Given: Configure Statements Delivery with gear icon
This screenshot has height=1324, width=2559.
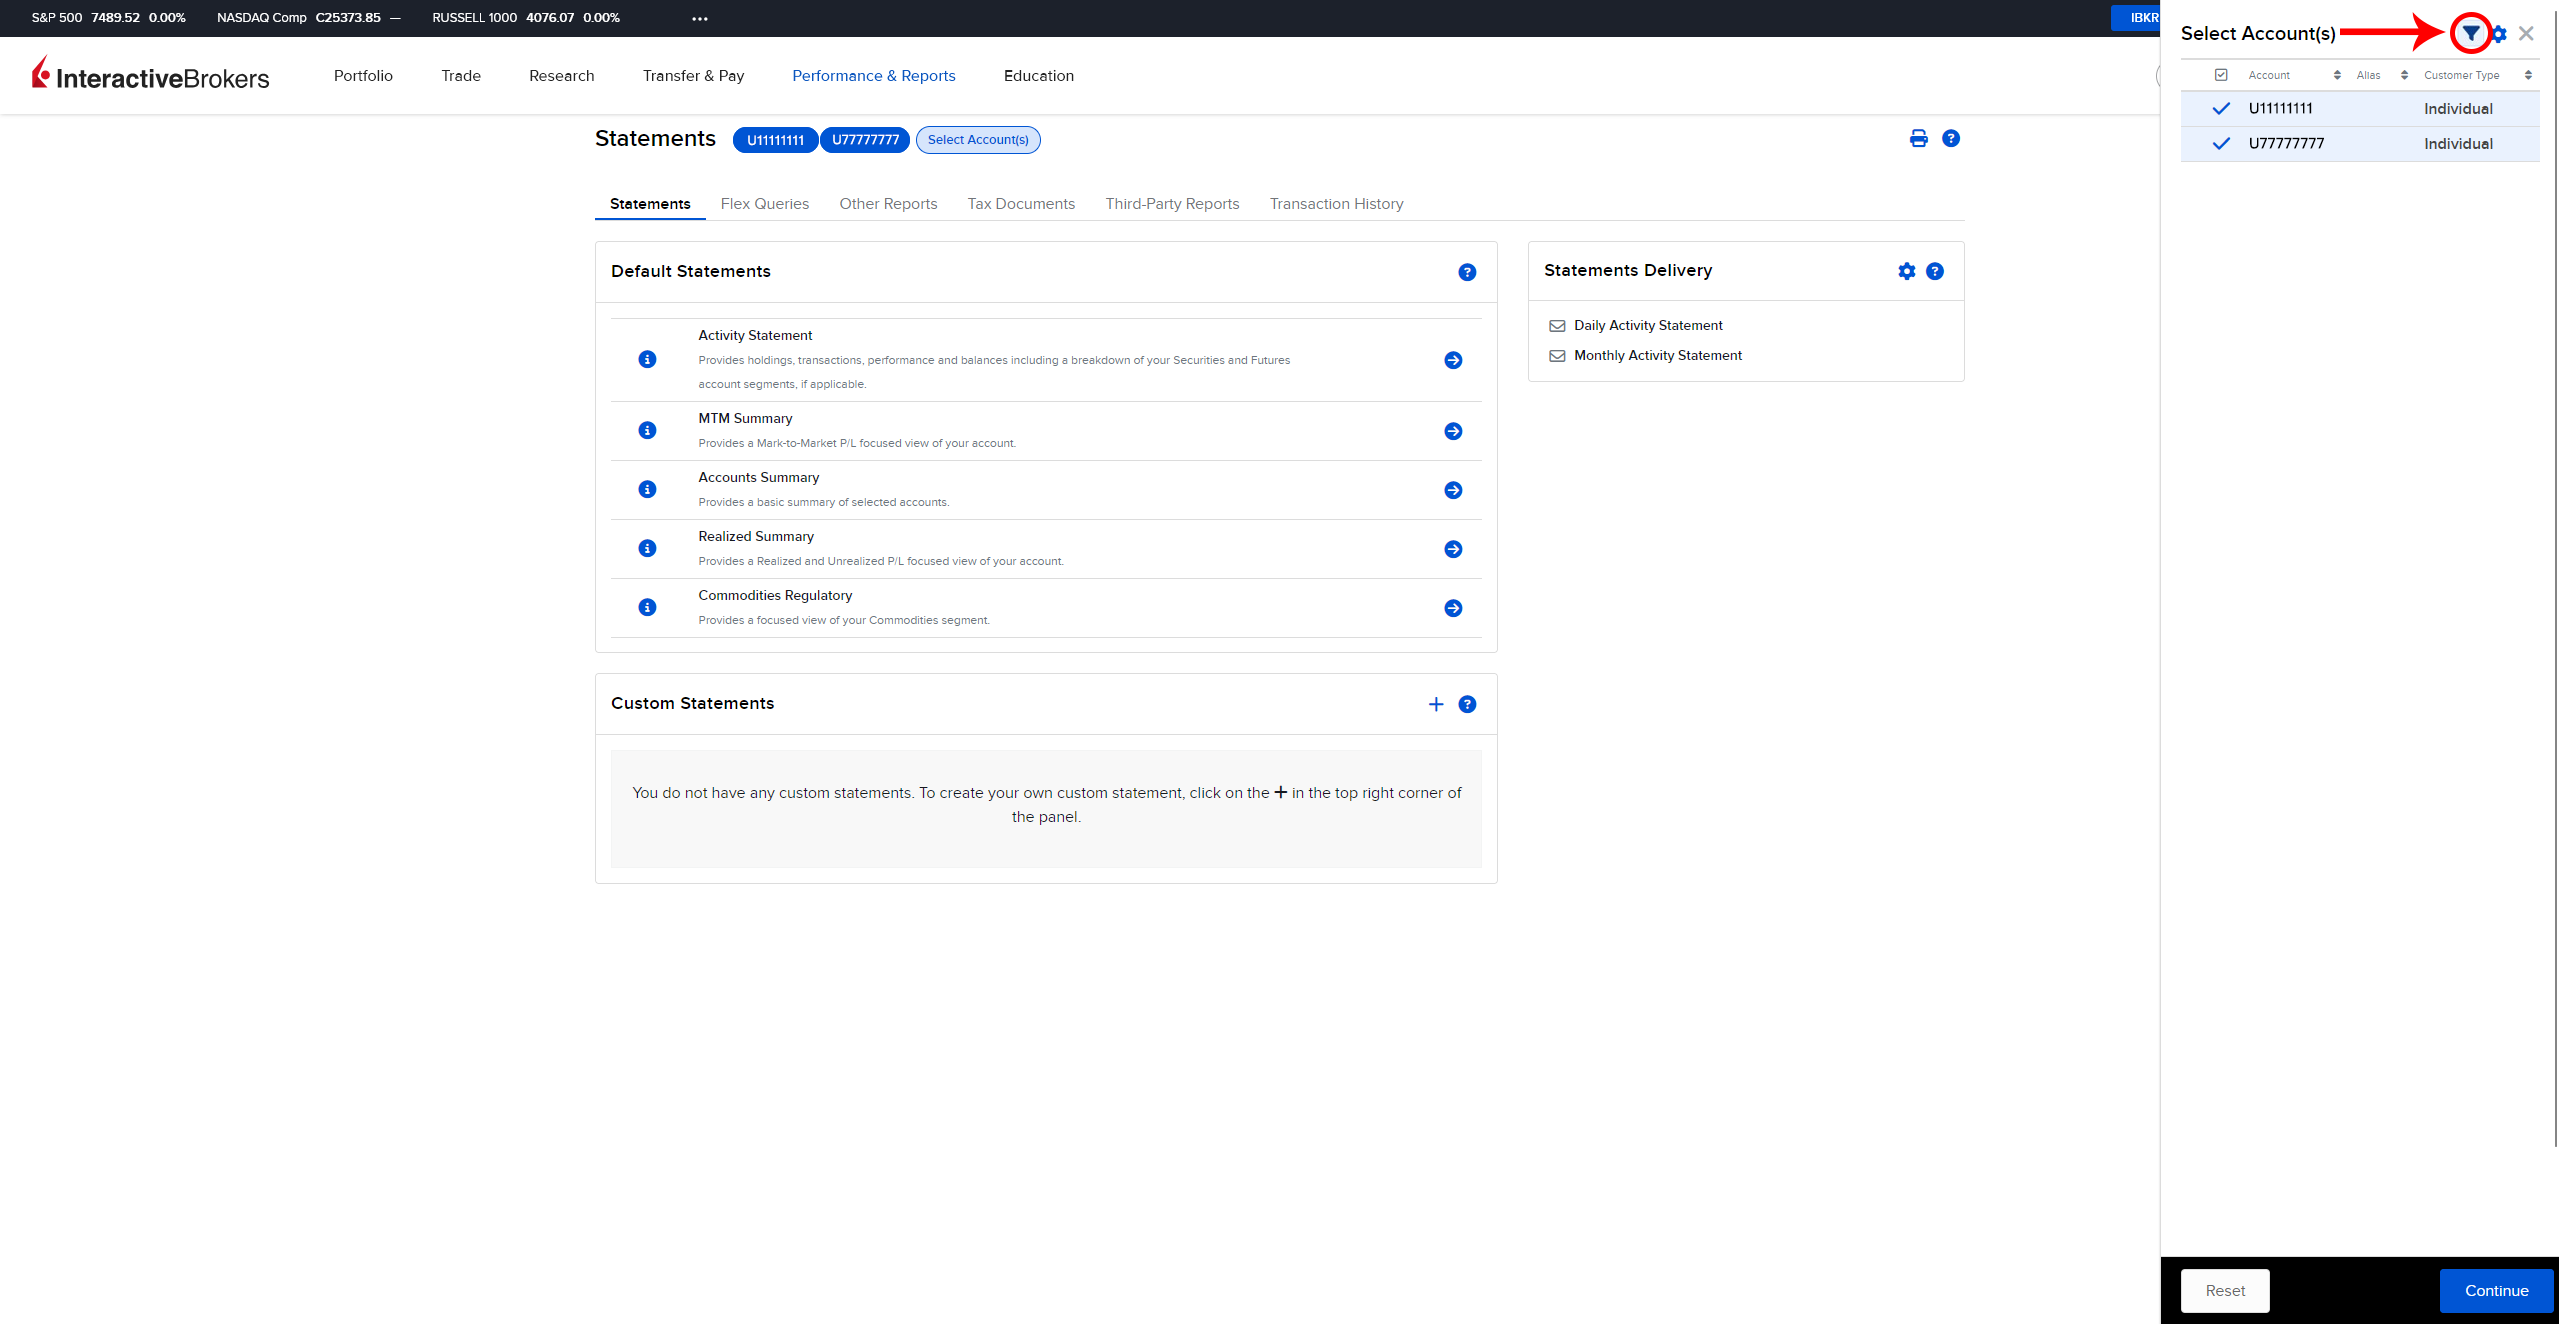Looking at the screenshot, I should (x=1907, y=271).
